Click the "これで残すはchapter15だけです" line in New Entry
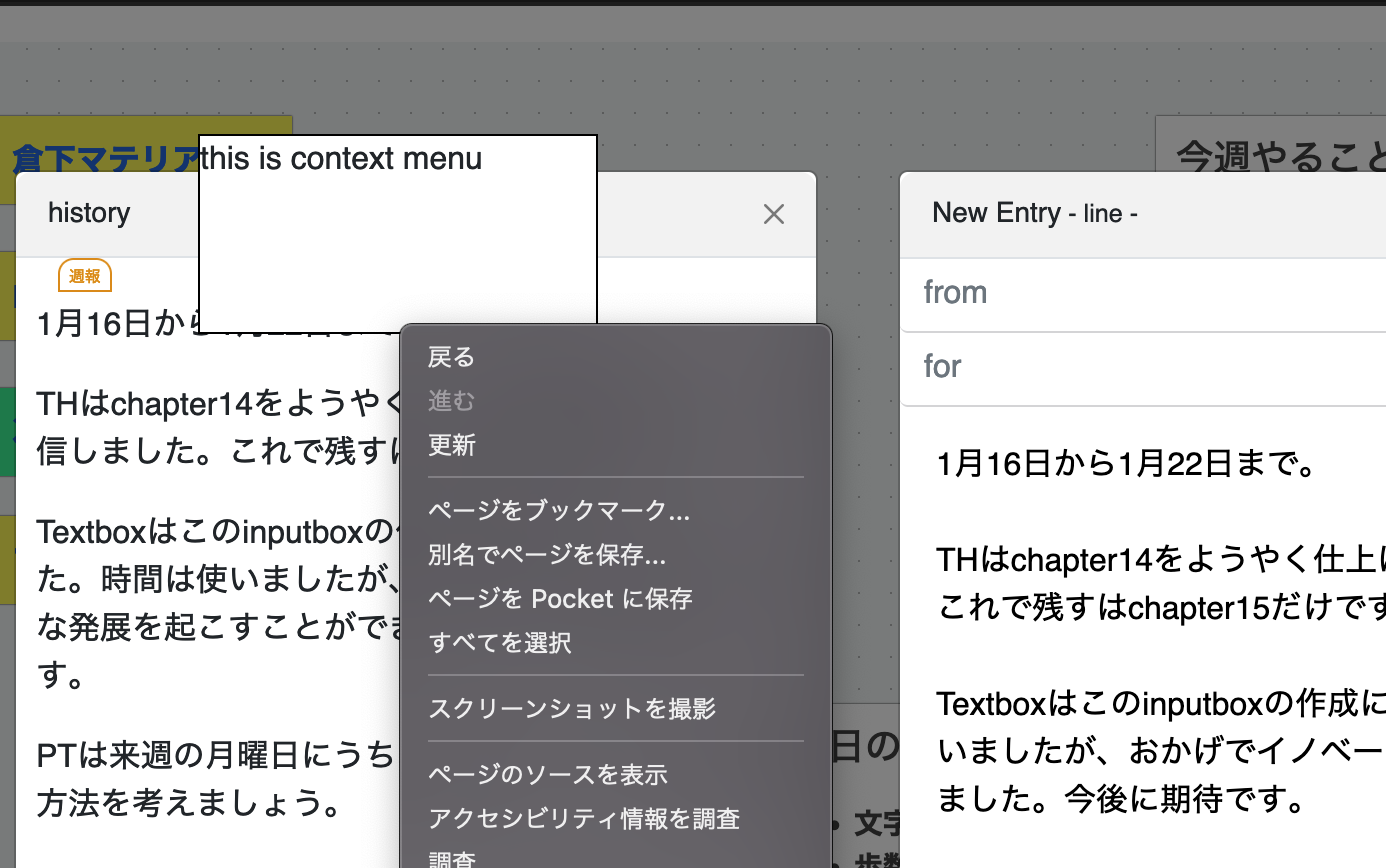The width and height of the screenshot is (1386, 868). click(1161, 606)
